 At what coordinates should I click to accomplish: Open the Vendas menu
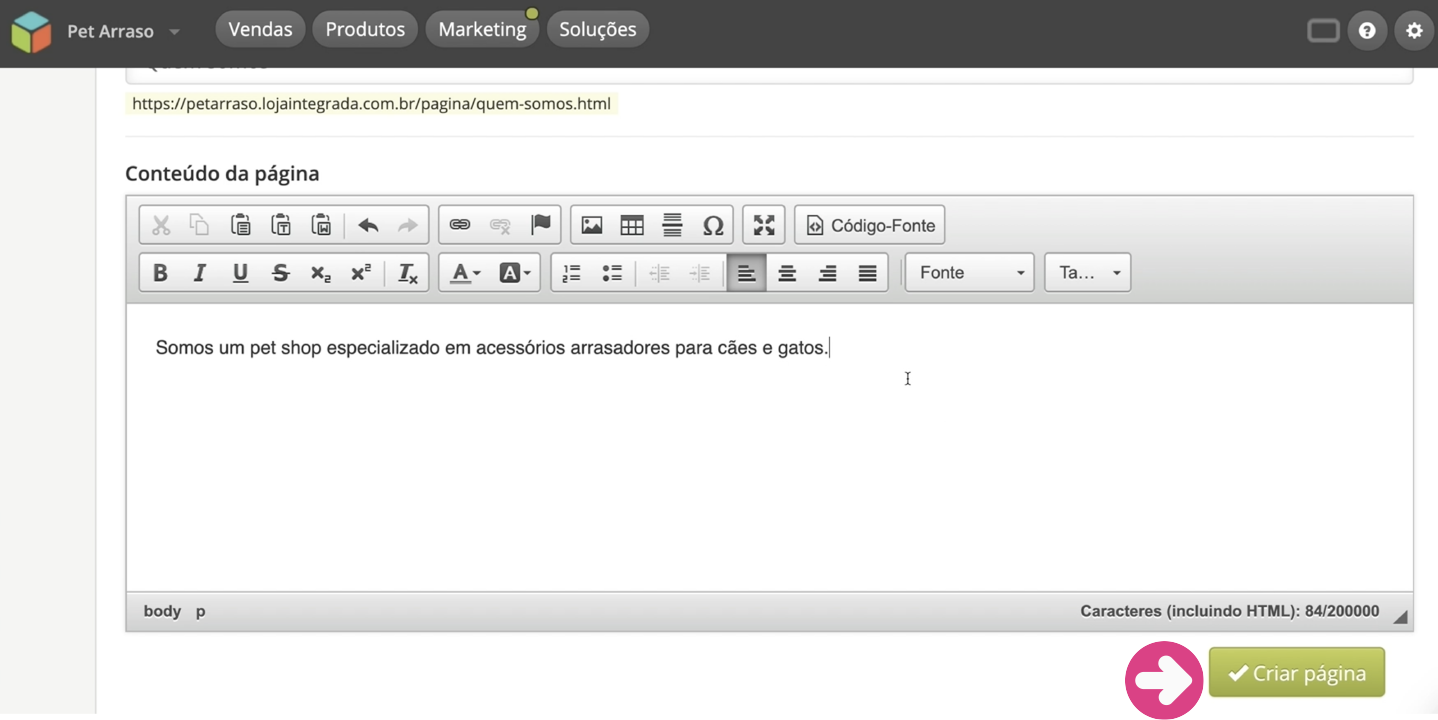(260, 29)
